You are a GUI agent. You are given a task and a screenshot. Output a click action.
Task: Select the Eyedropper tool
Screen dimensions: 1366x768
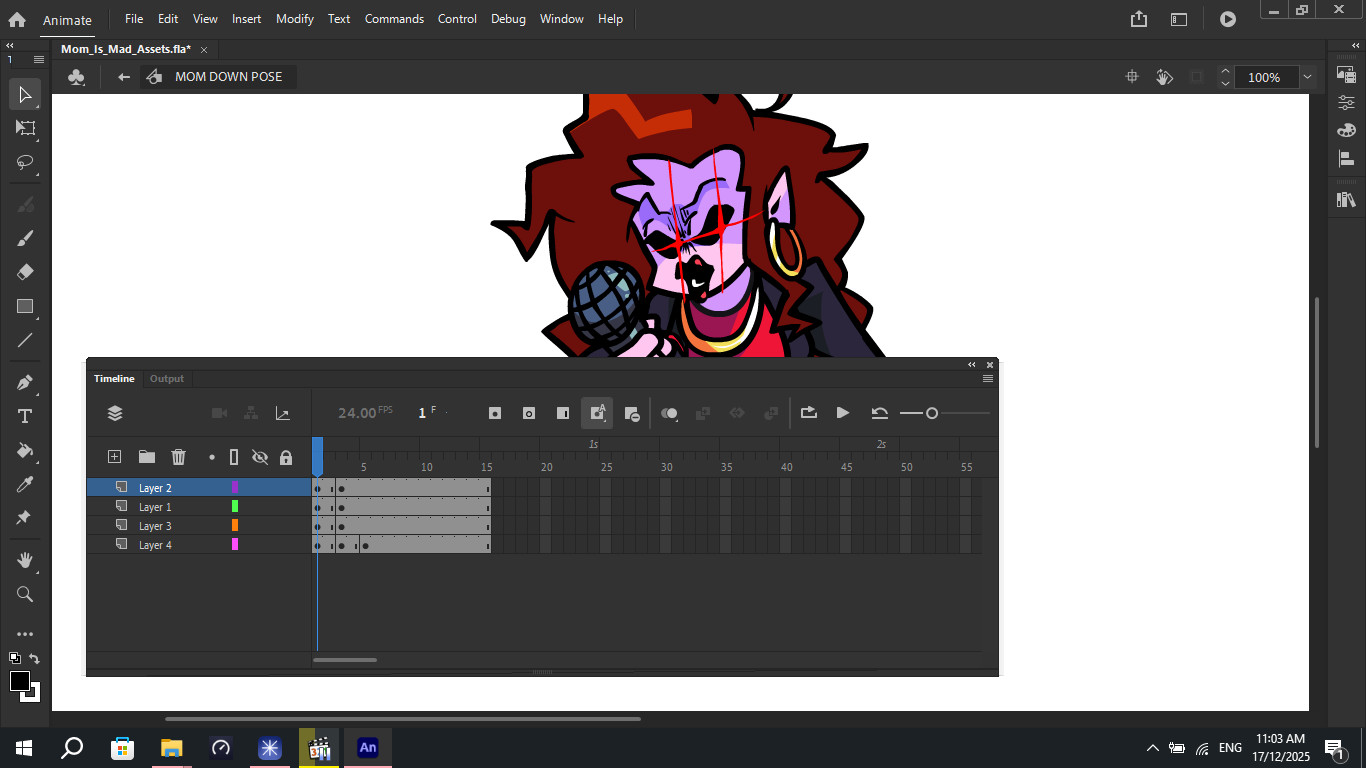pos(25,485)
